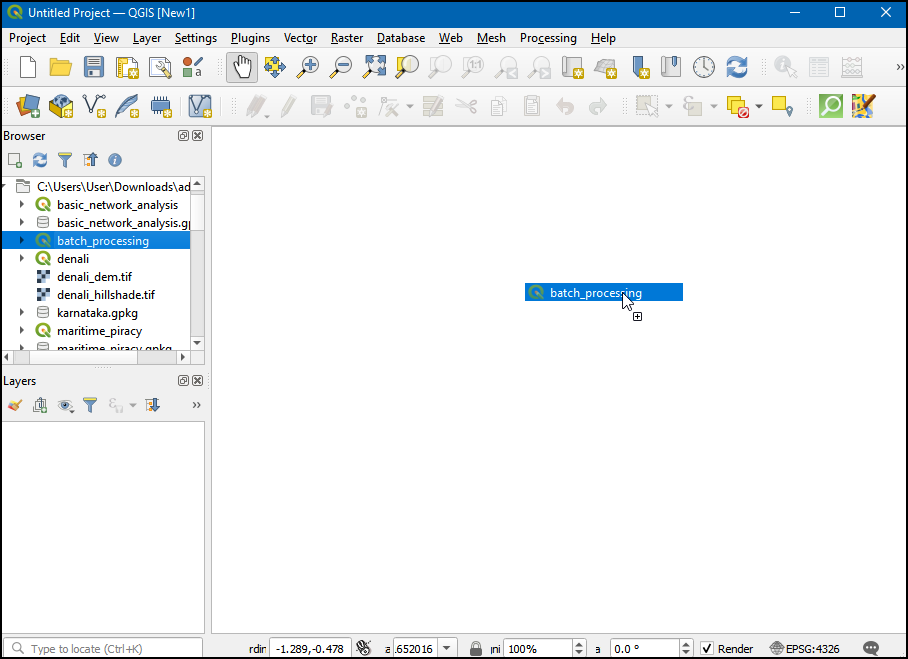908x659 pixels.
Task: Open the Project menu
Action: coord(27,38)
